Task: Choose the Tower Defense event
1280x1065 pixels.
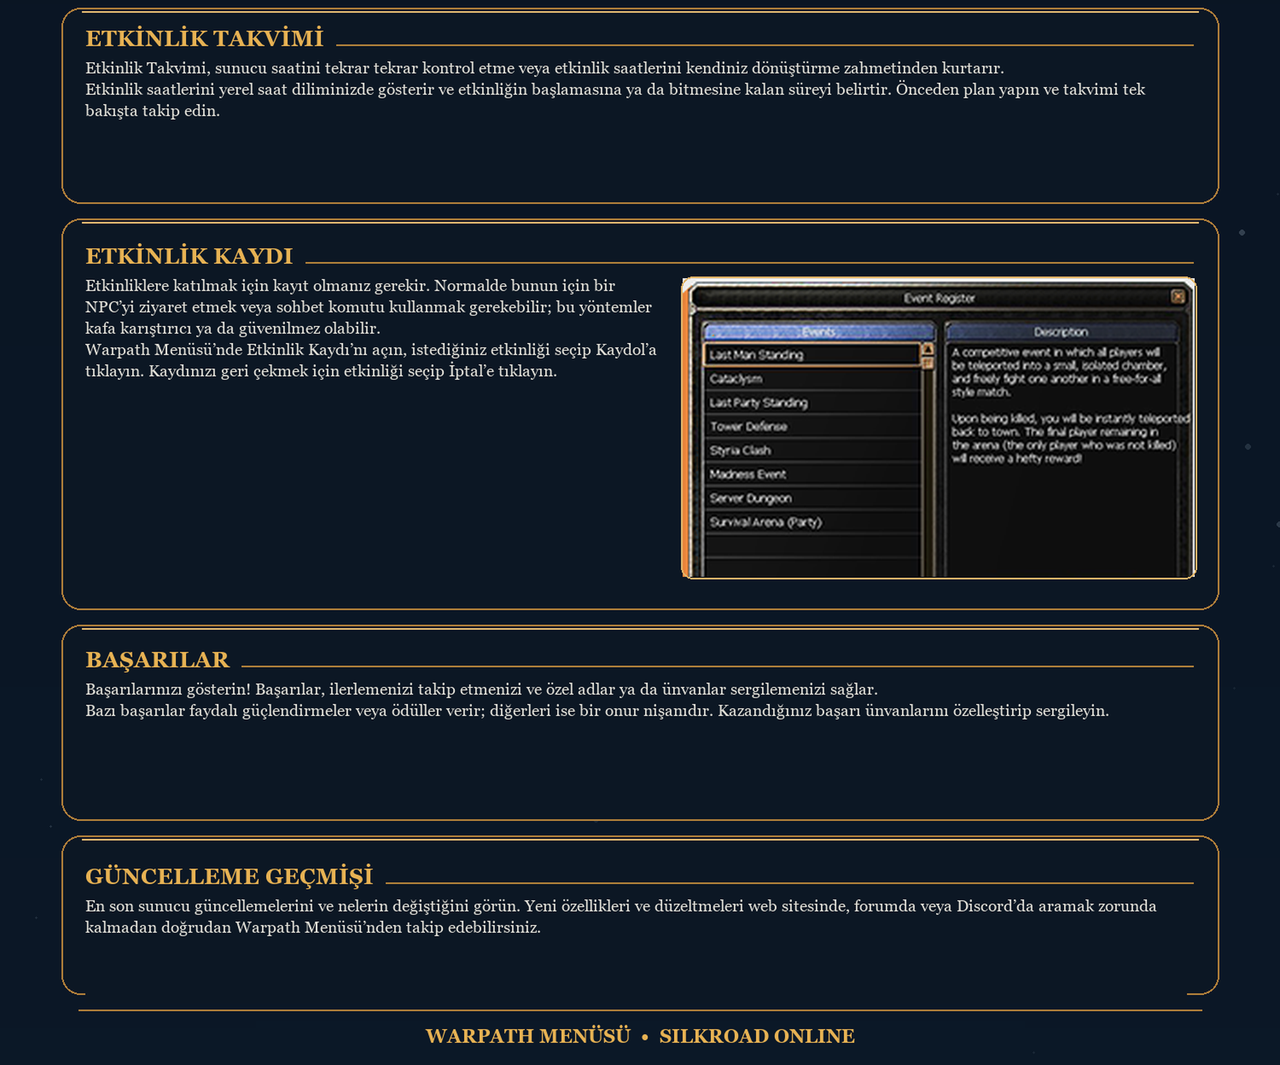Action: point(812,427)
